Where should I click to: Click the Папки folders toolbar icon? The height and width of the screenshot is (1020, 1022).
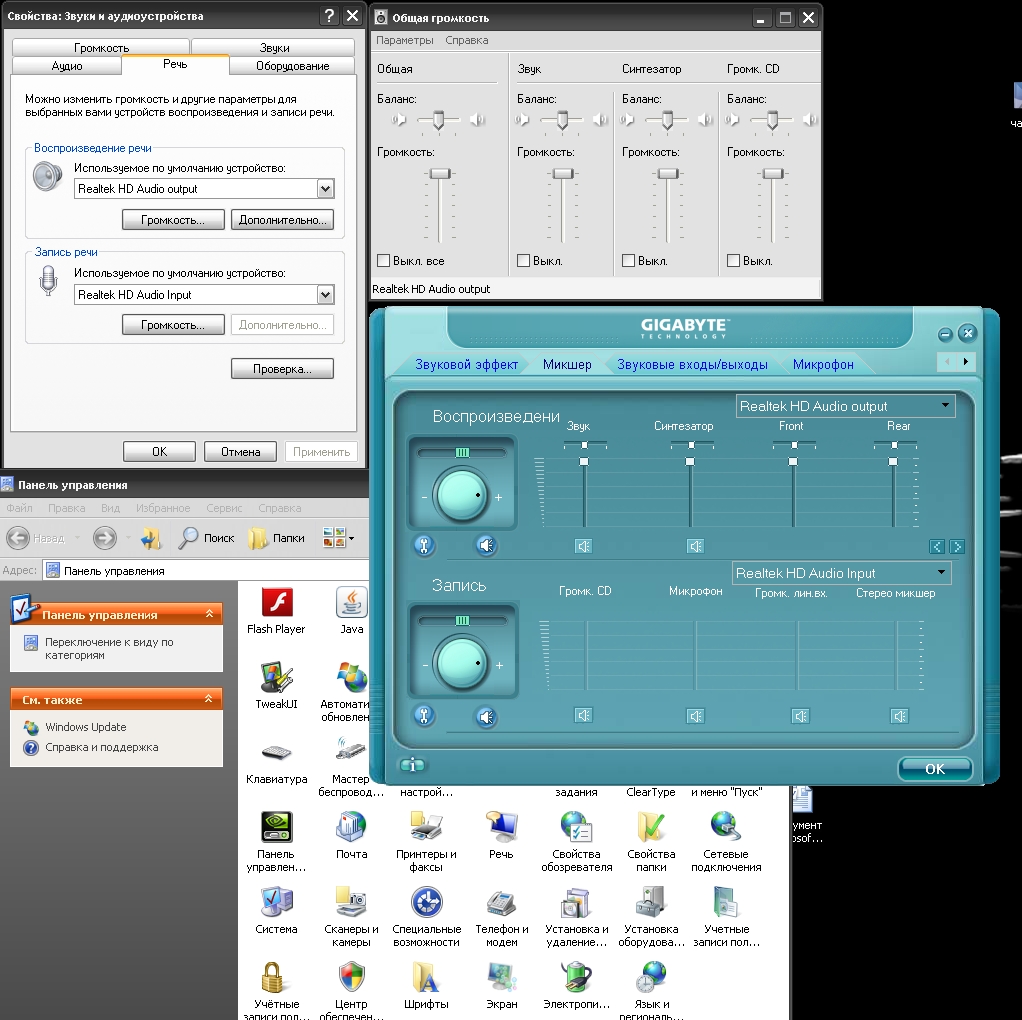[x=276, y=538]
